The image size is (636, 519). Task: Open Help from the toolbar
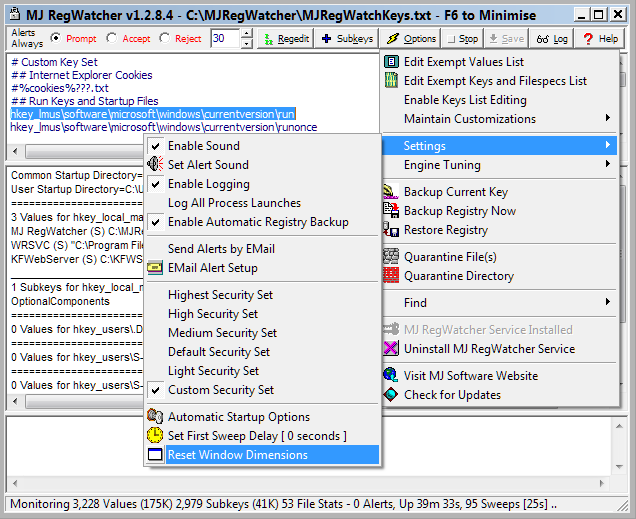pyautogui.click(x=600, y=39)
